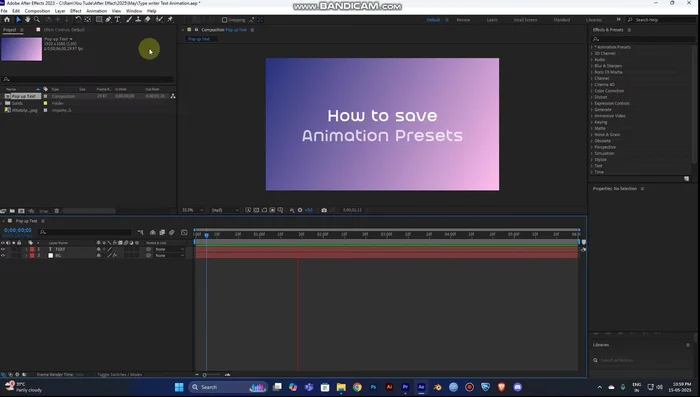
Task: Toggle effects fx switch on BG layer
Action: (115, 255)
